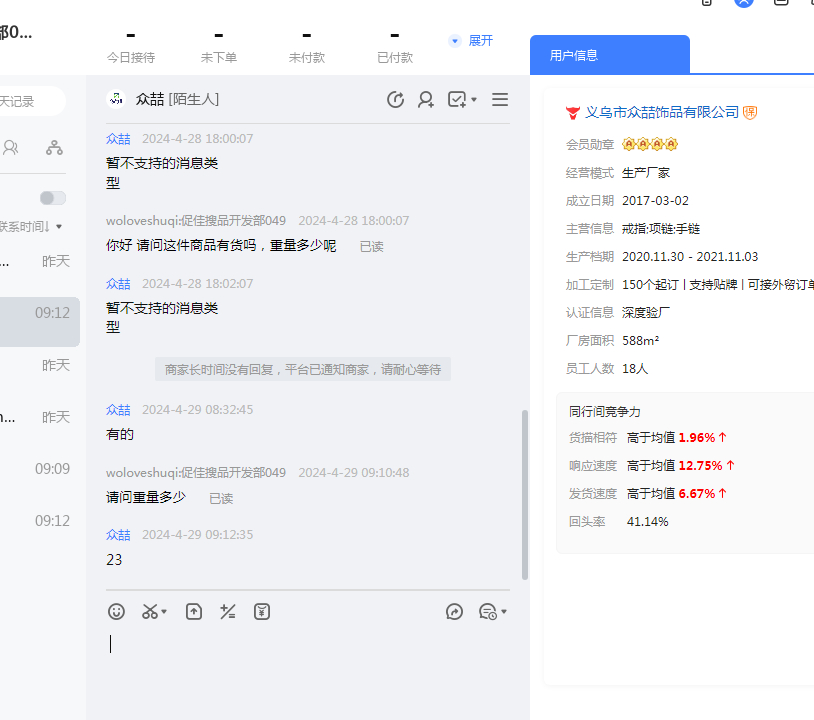Open the emoji picker in chat toolbar
814x720 pixels.
pos(117,611)
